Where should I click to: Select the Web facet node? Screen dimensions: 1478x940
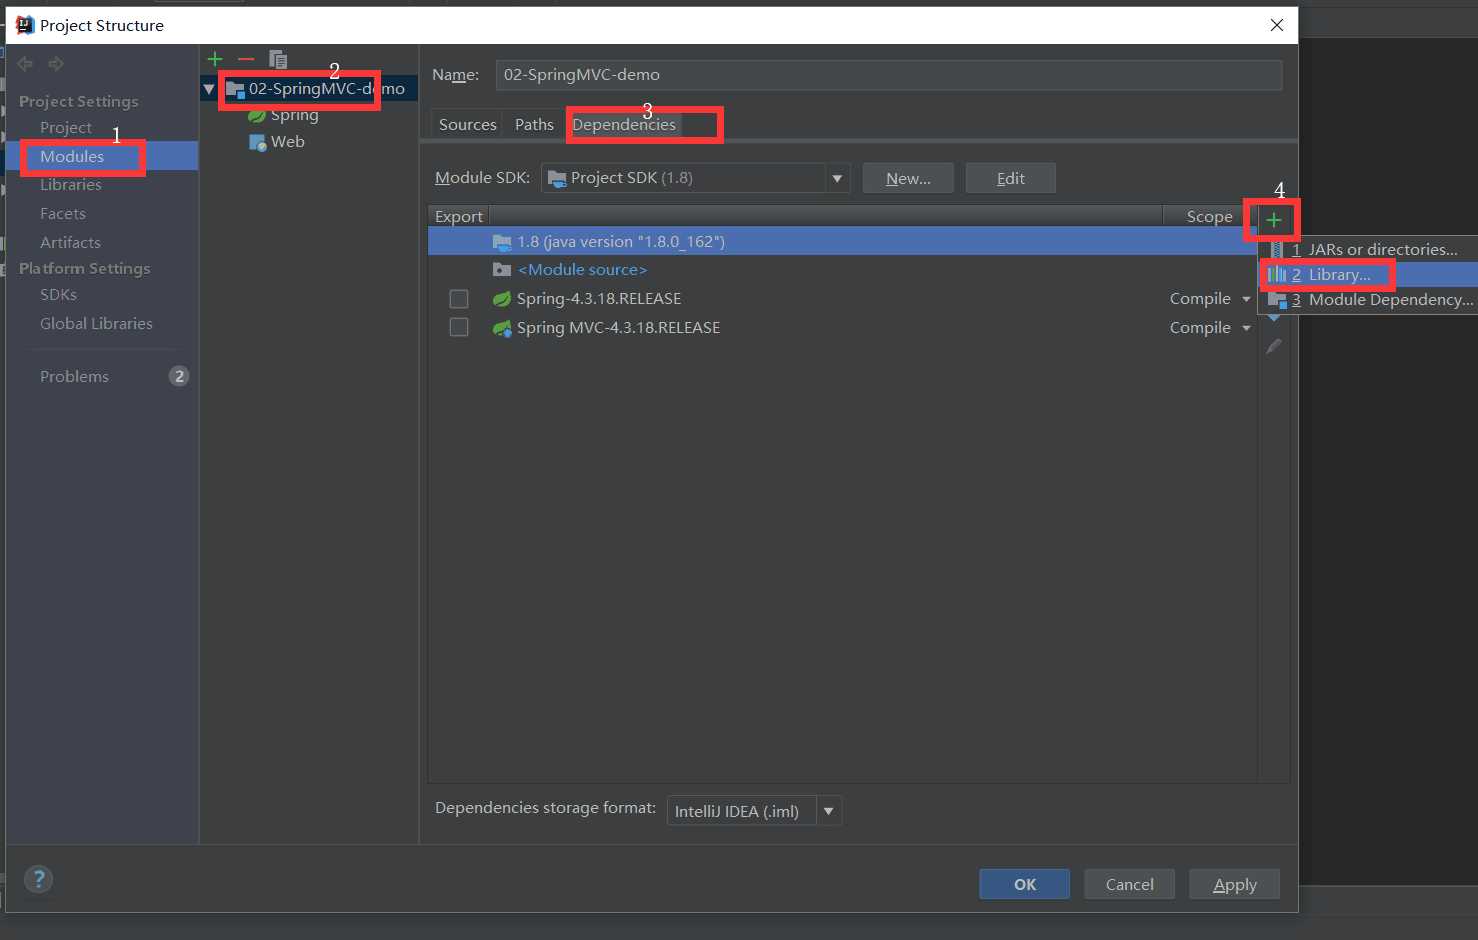(287, 142)
